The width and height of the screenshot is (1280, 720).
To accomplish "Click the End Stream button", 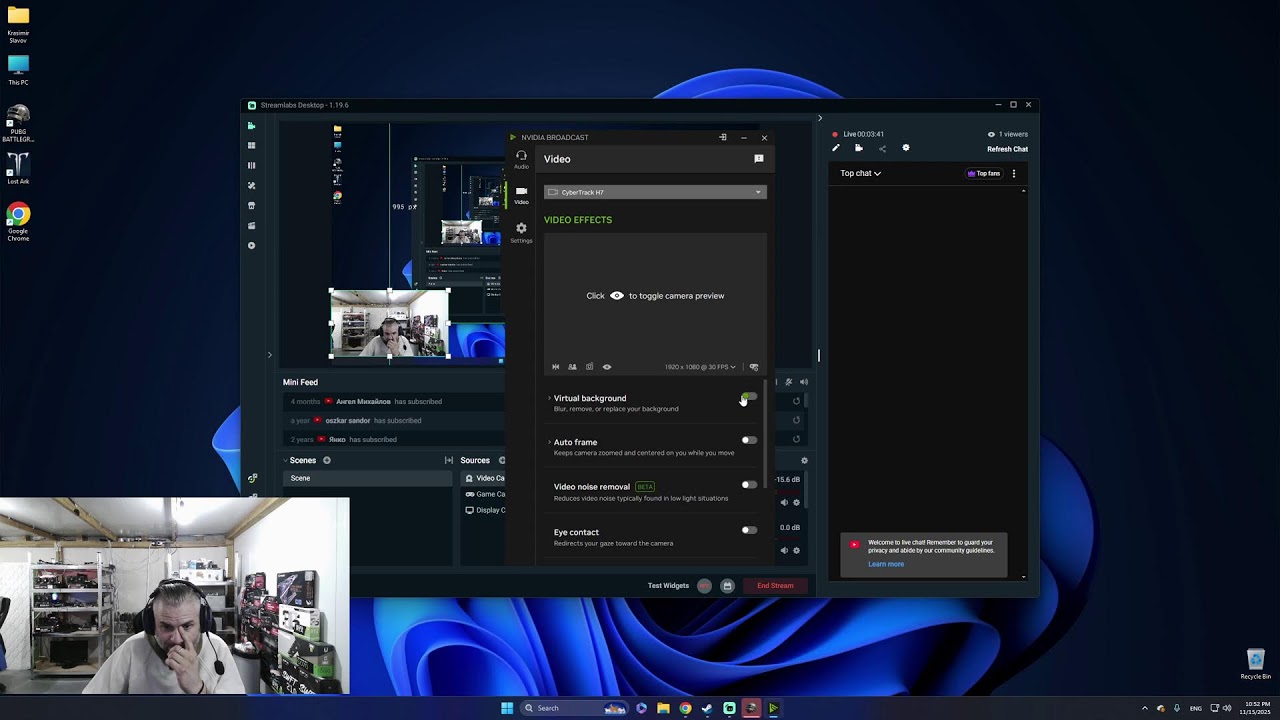I will pos(775,586).
